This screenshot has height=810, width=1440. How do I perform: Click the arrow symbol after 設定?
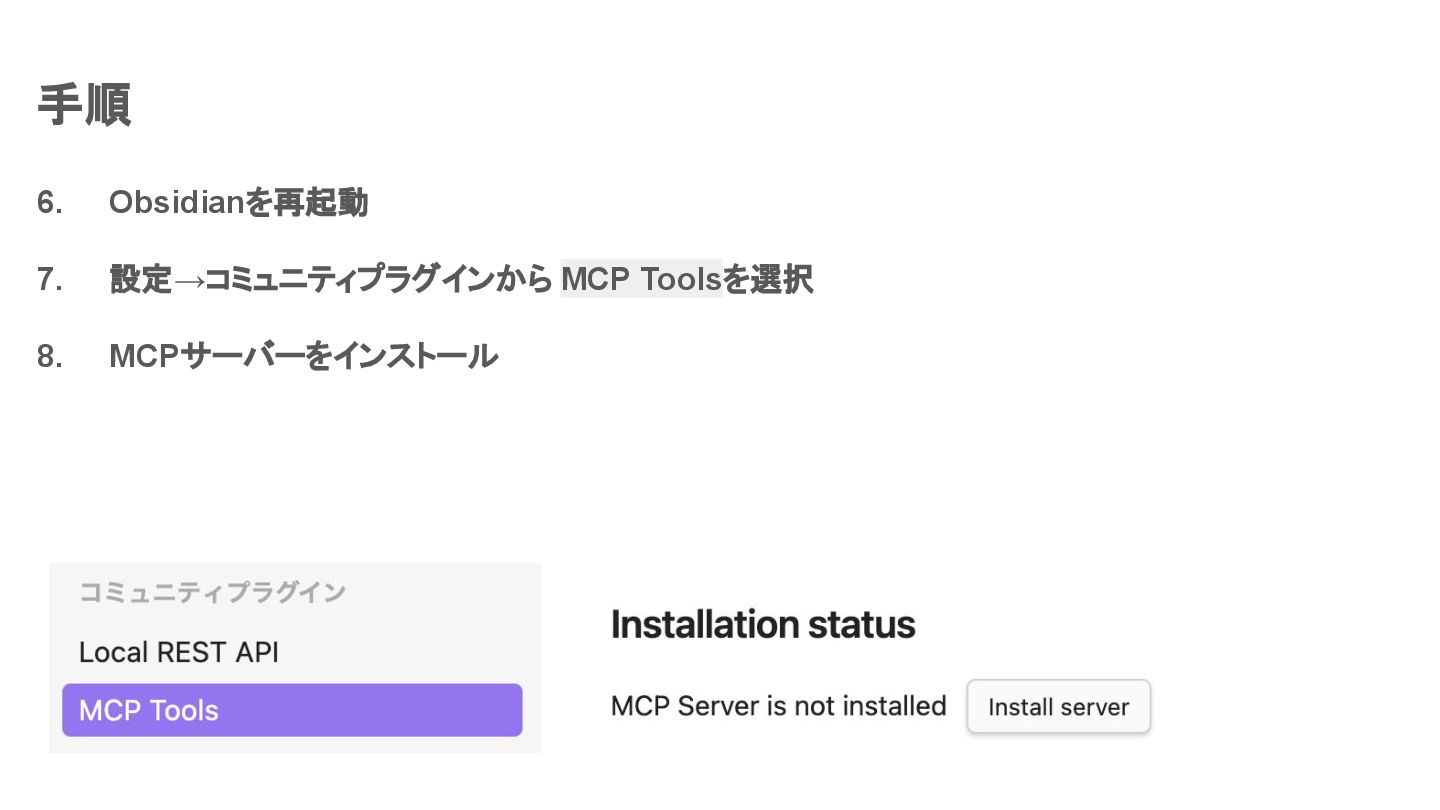(x=188, y=280)
